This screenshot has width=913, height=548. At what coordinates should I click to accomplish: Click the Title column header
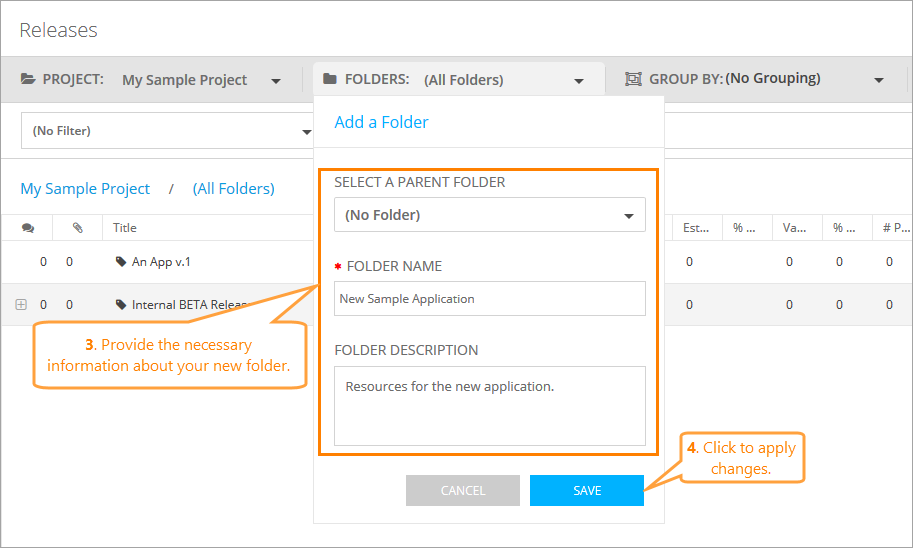[x=125, y=228]
